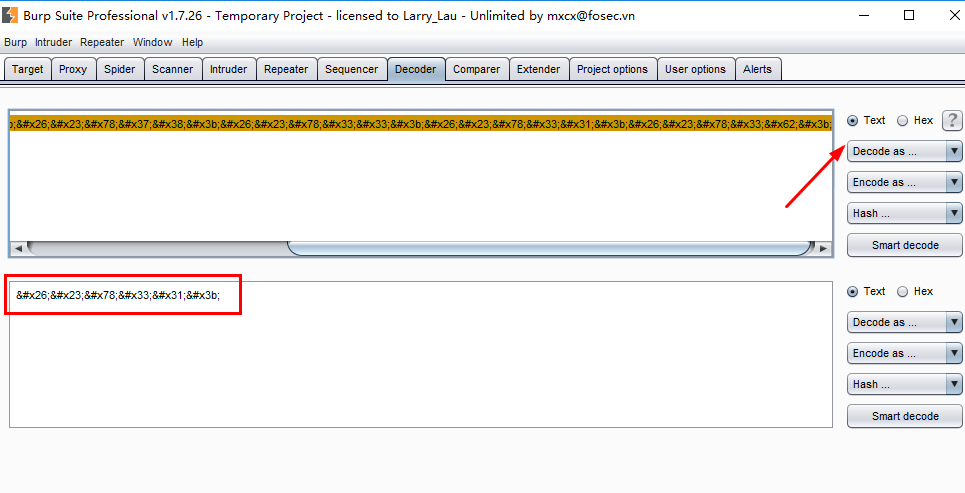Image resolution: width=965 pixels, height=493 pixels.
Task: Open the Burp menu
Action: 15,42
